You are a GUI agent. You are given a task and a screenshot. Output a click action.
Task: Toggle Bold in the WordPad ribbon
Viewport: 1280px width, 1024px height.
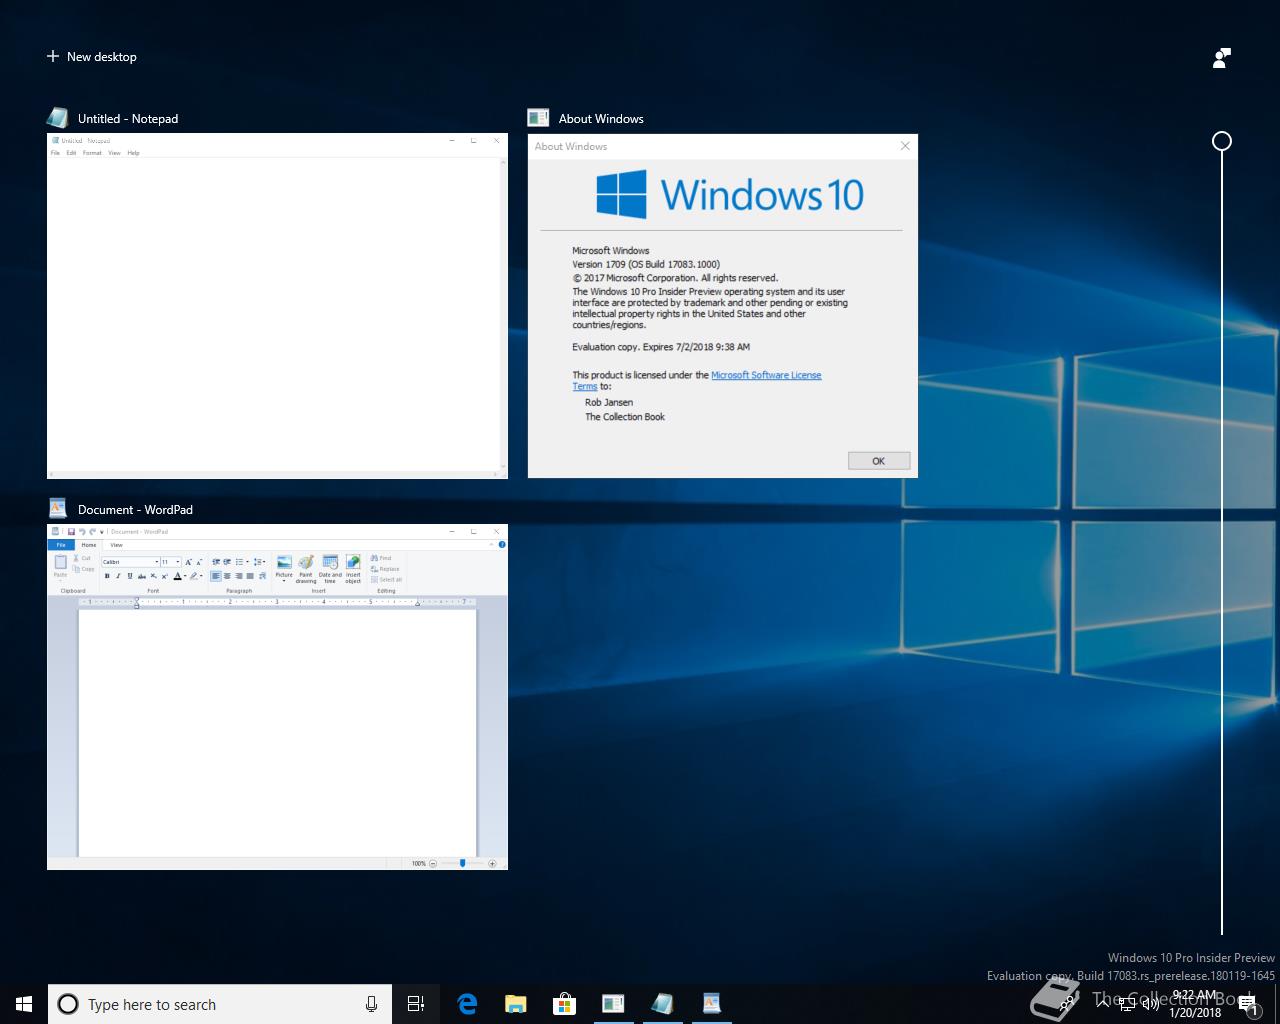107,576
